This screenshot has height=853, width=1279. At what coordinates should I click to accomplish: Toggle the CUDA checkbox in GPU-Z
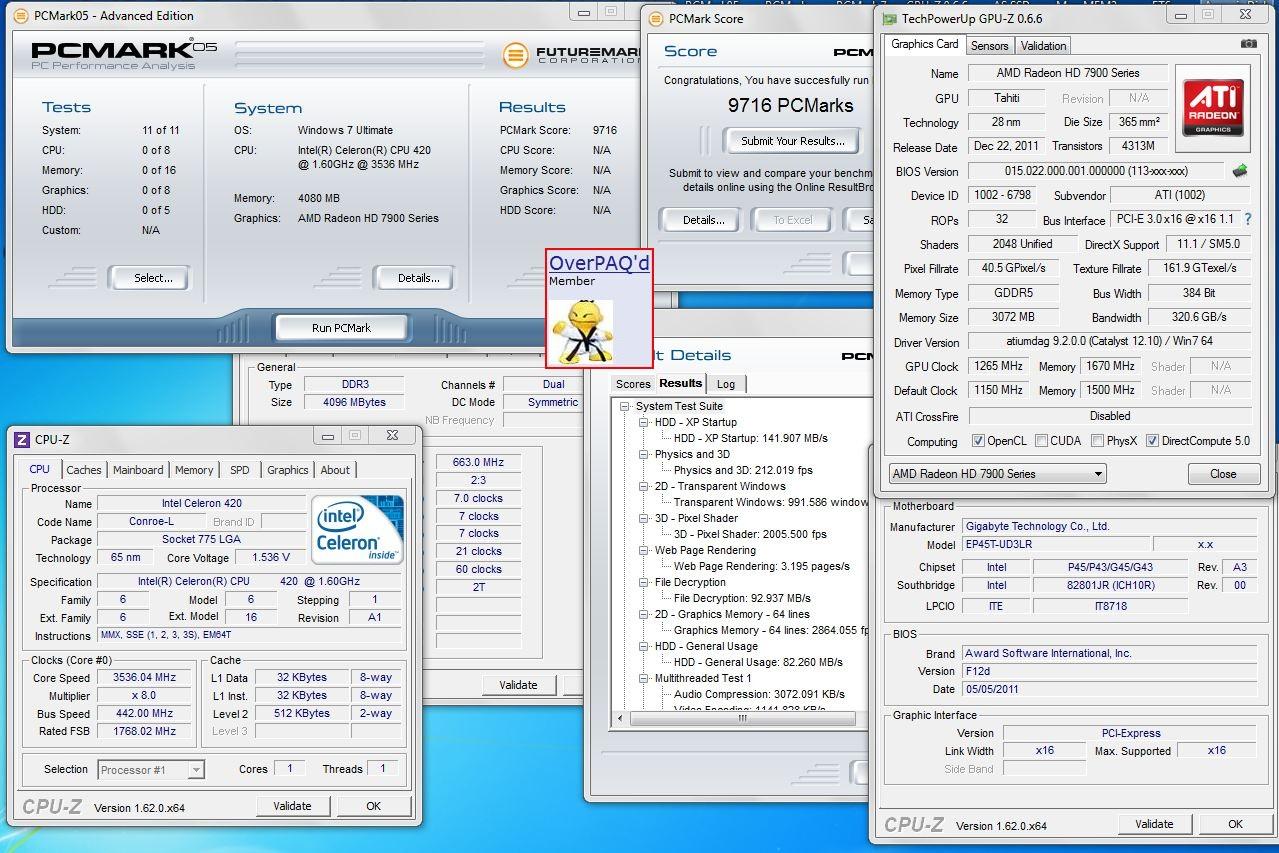point(1041,441)
